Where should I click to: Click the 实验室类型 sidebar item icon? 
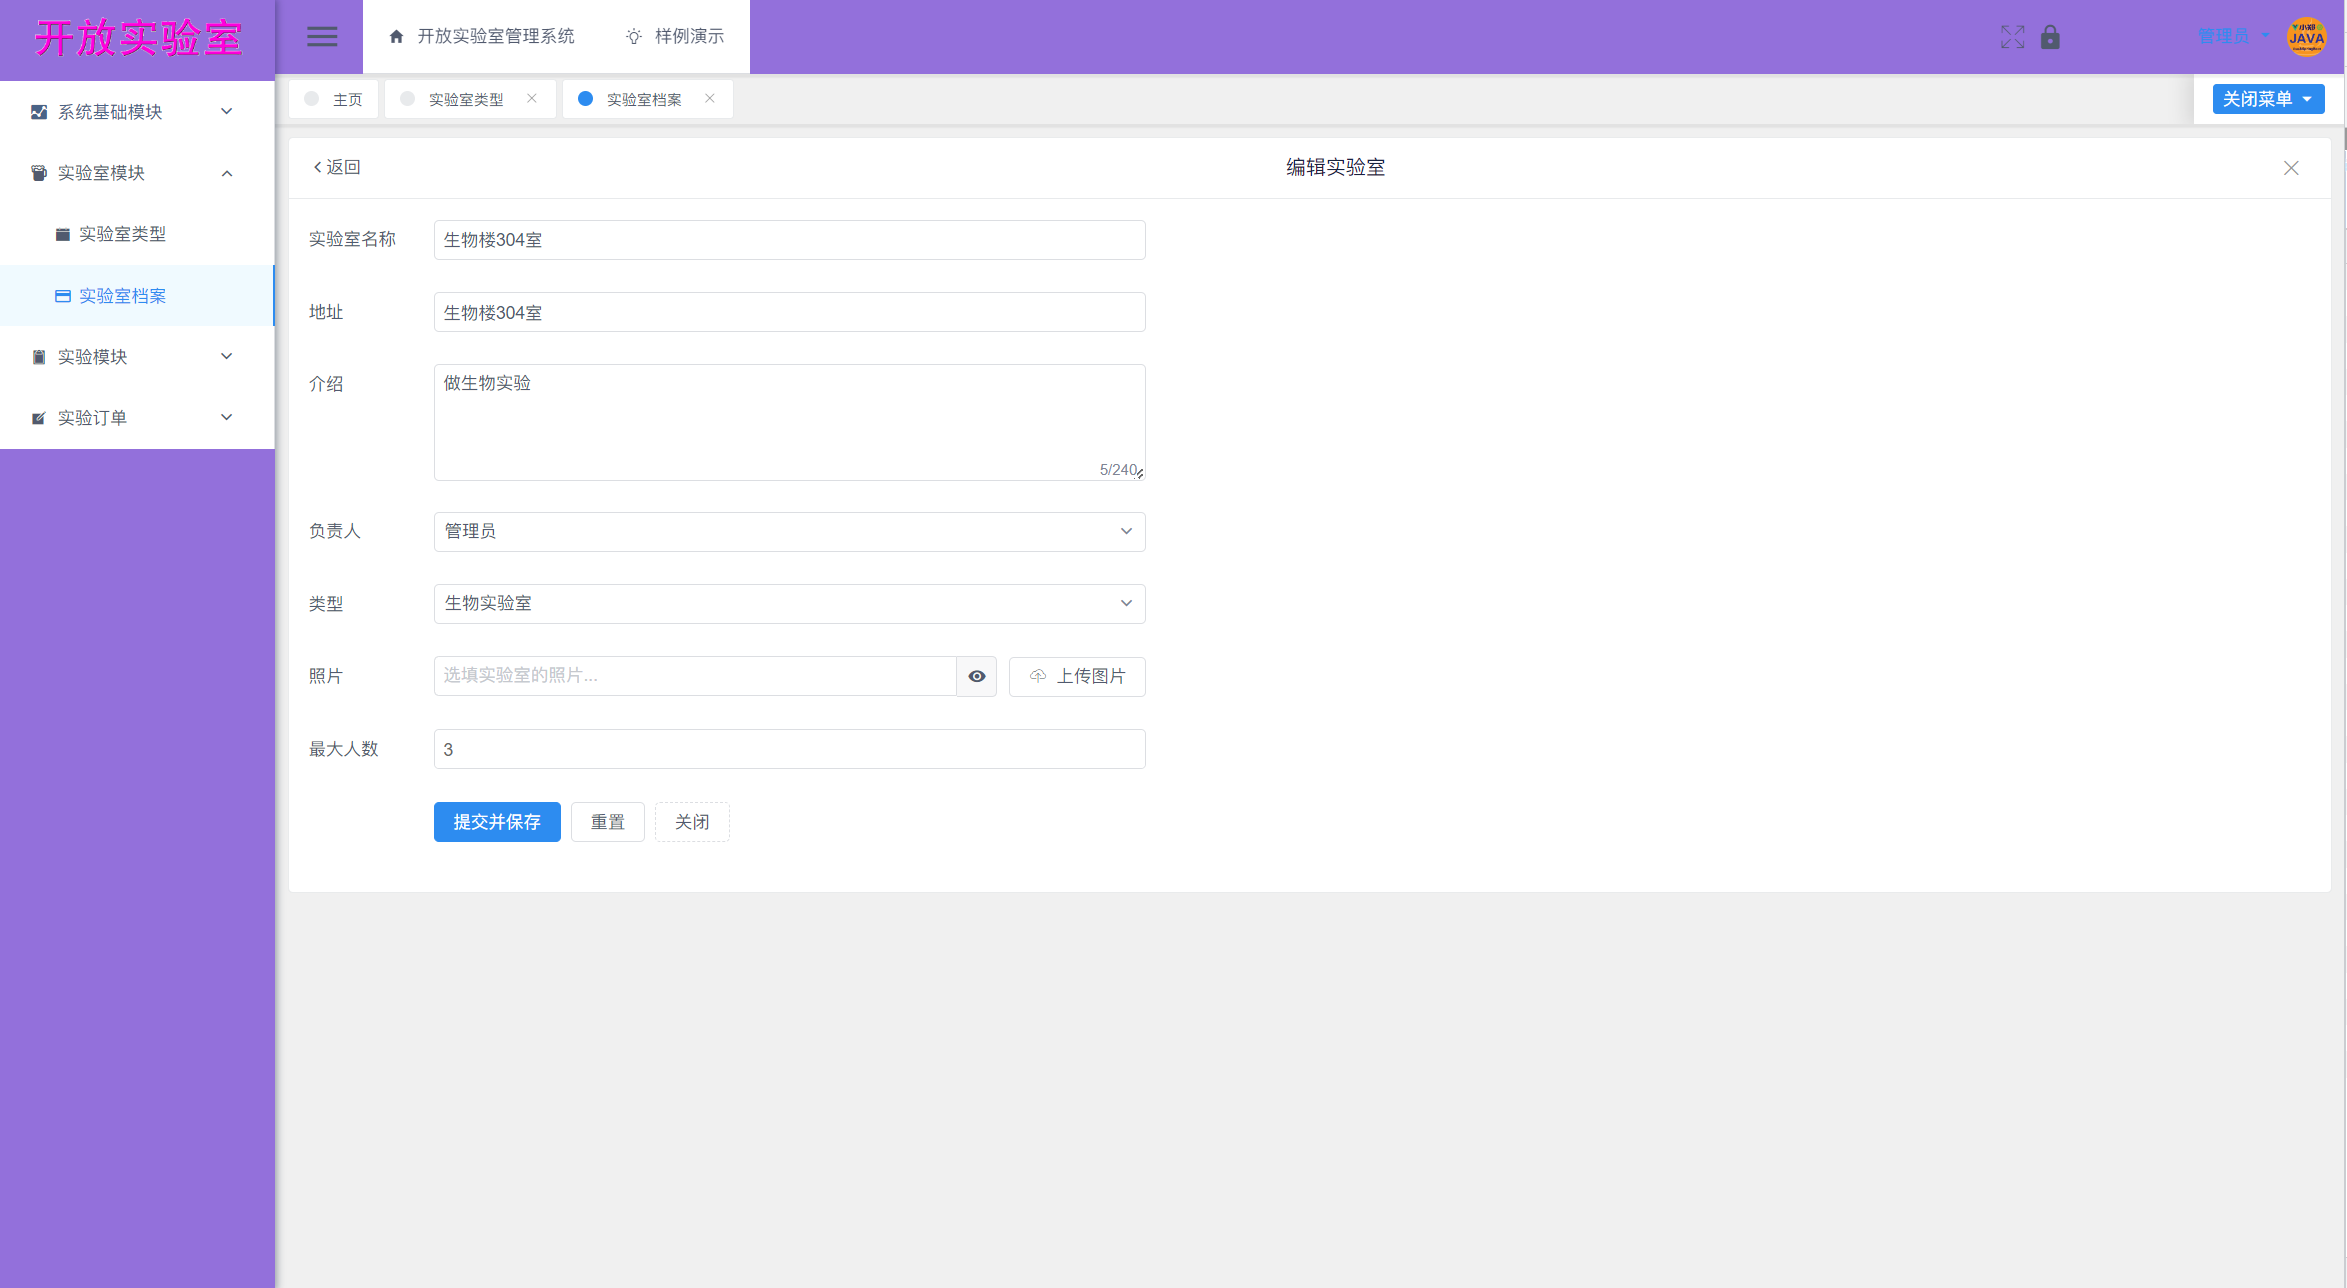(x=63, y=234)
